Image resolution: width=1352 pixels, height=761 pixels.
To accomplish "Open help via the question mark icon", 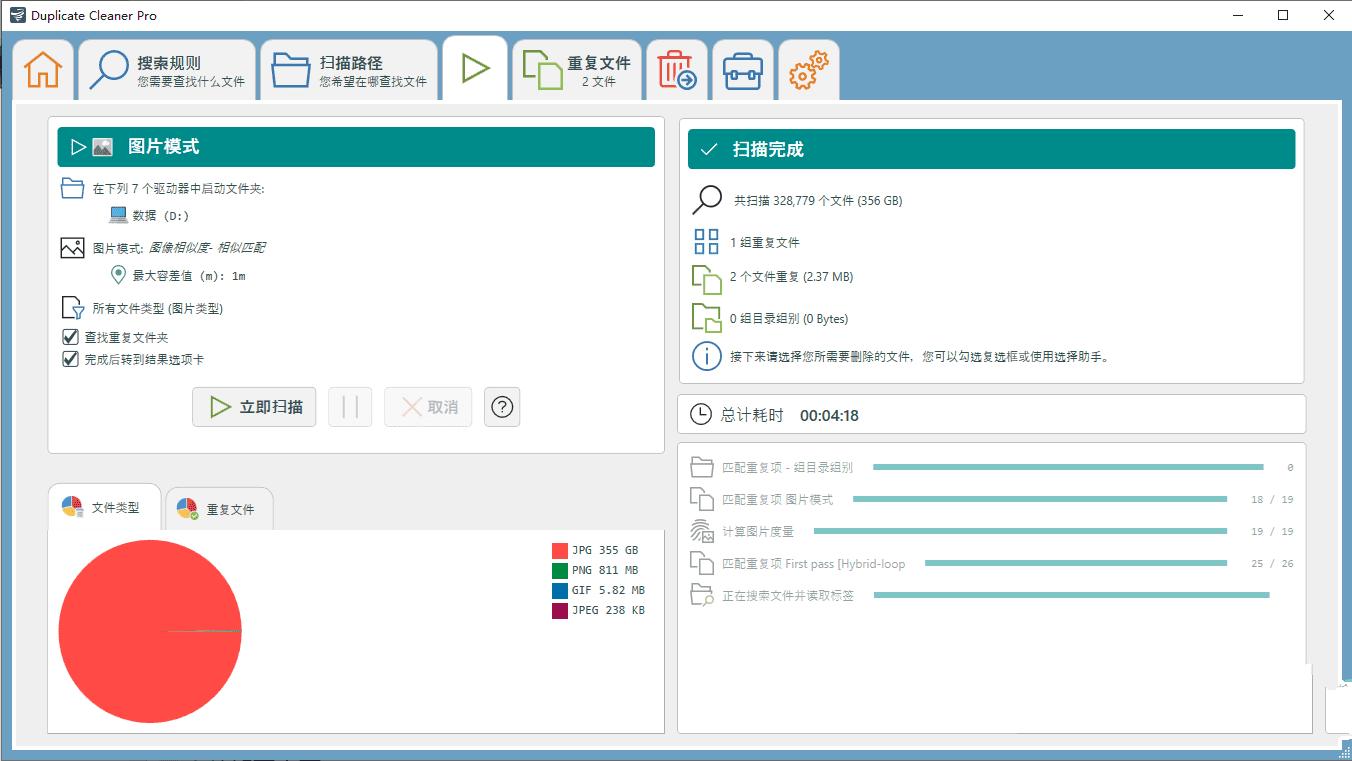I will [x=502, y=407].
